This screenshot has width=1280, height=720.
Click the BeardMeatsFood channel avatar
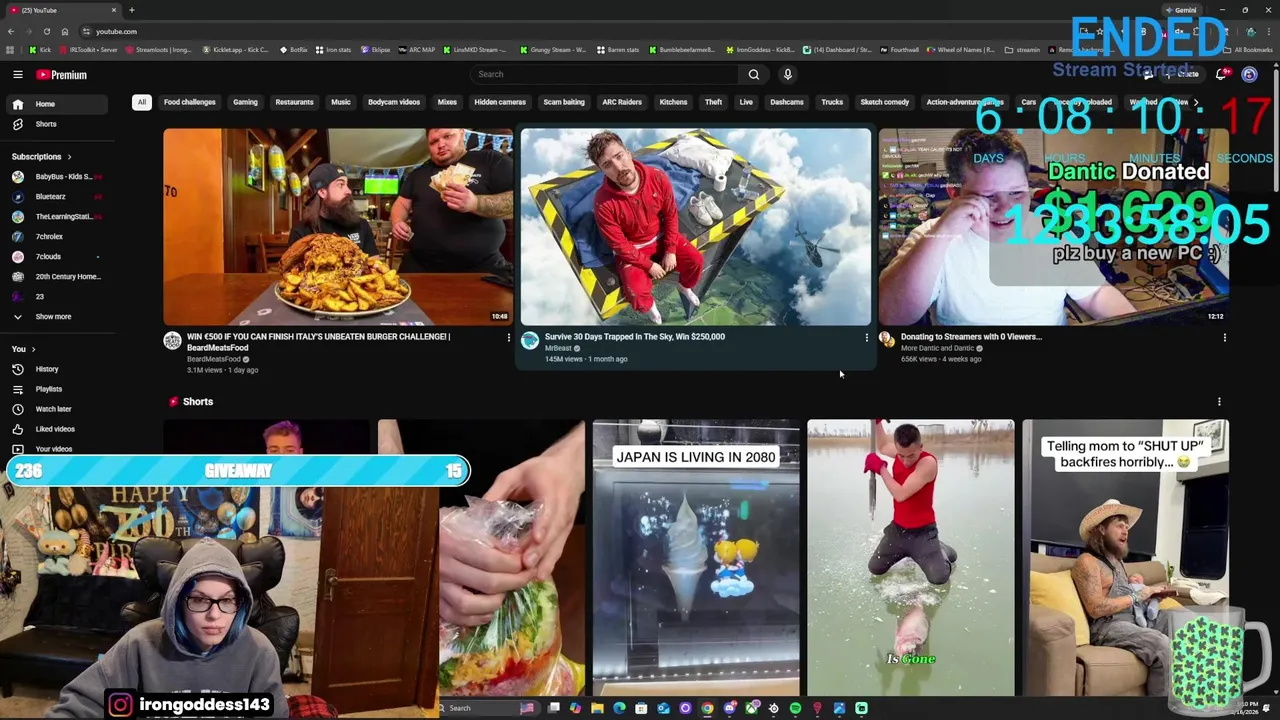point(172,341)
